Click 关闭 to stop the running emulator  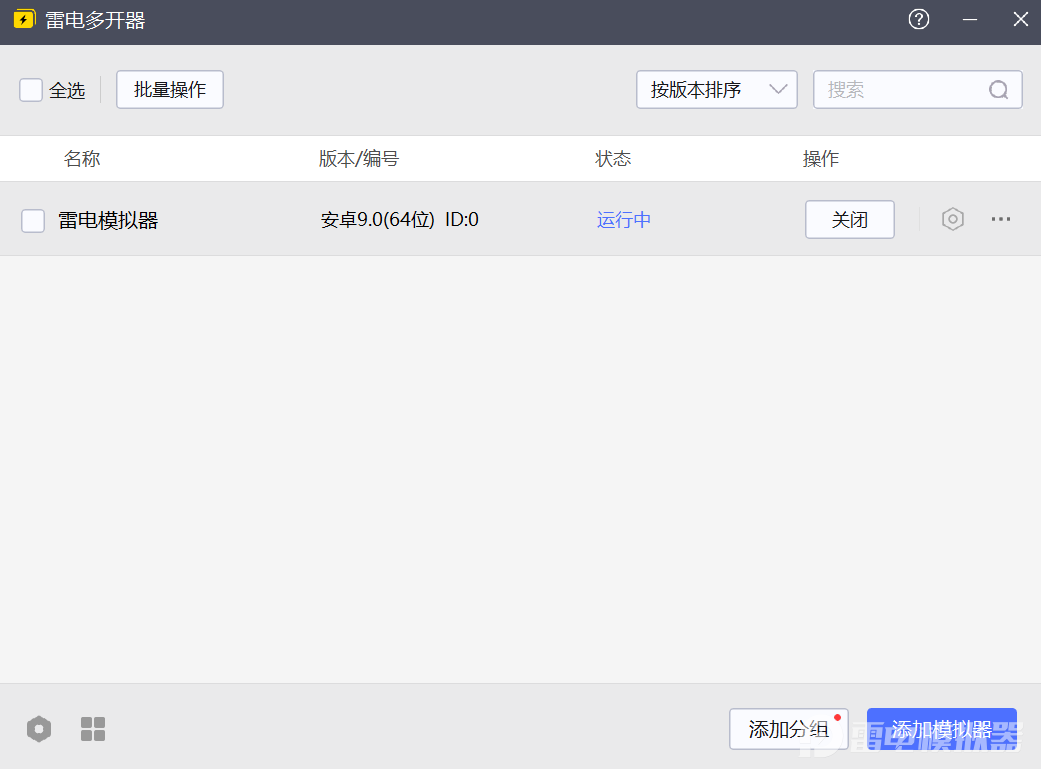point(849,219)
